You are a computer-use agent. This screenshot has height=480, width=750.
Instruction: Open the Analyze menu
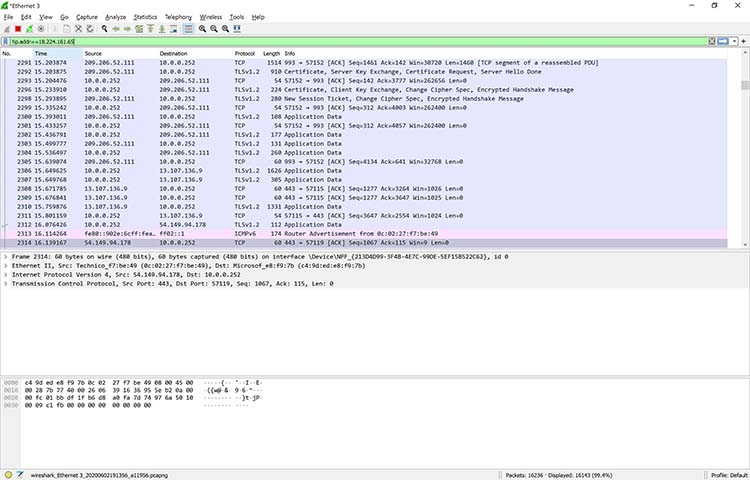115,17
